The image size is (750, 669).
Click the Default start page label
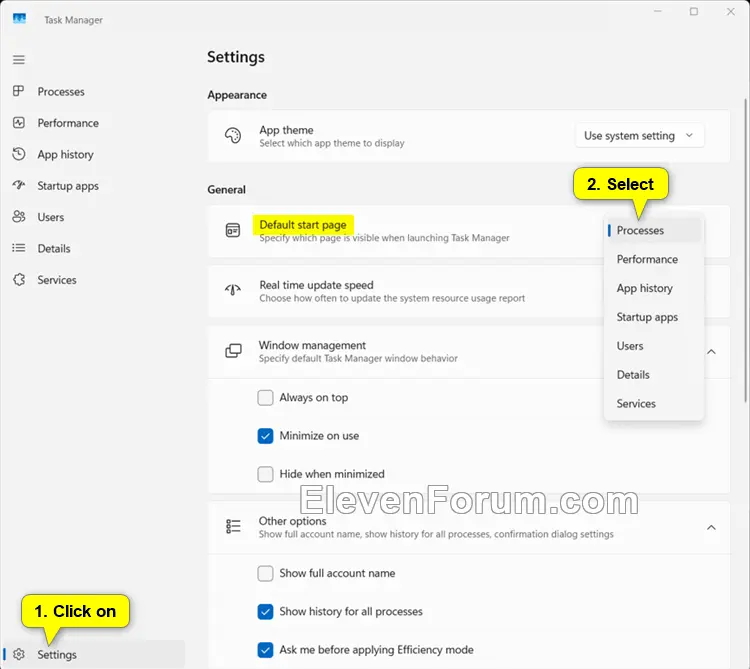click(x=303, y=225)
